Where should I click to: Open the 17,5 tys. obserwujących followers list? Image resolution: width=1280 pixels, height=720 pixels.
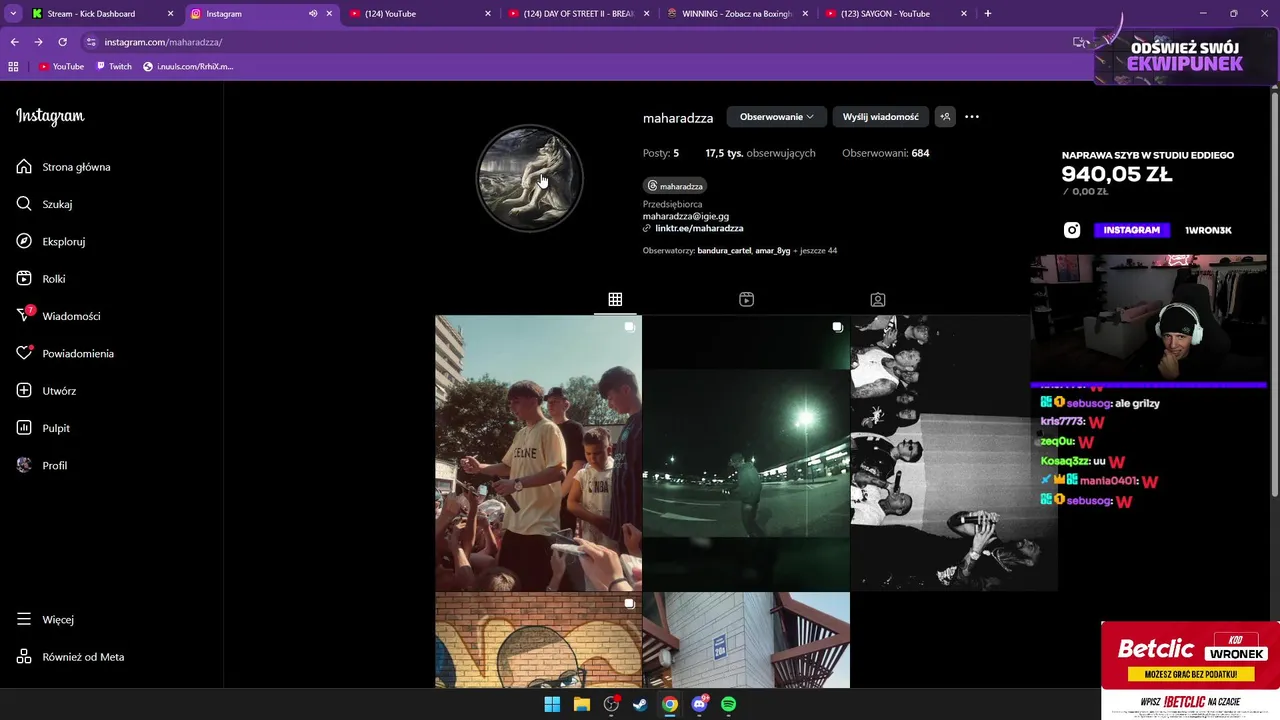[760, 153]
